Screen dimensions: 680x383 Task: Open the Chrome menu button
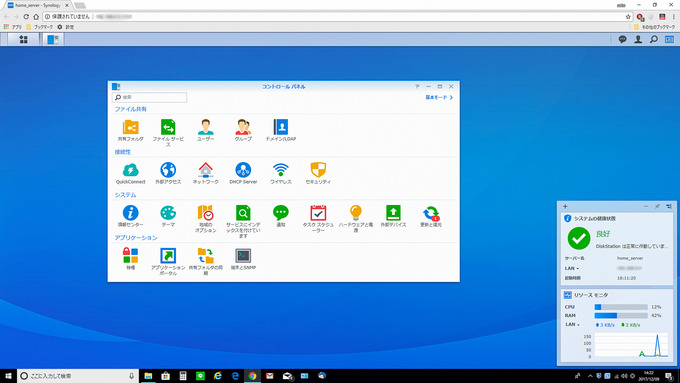(x=674, y=16)
